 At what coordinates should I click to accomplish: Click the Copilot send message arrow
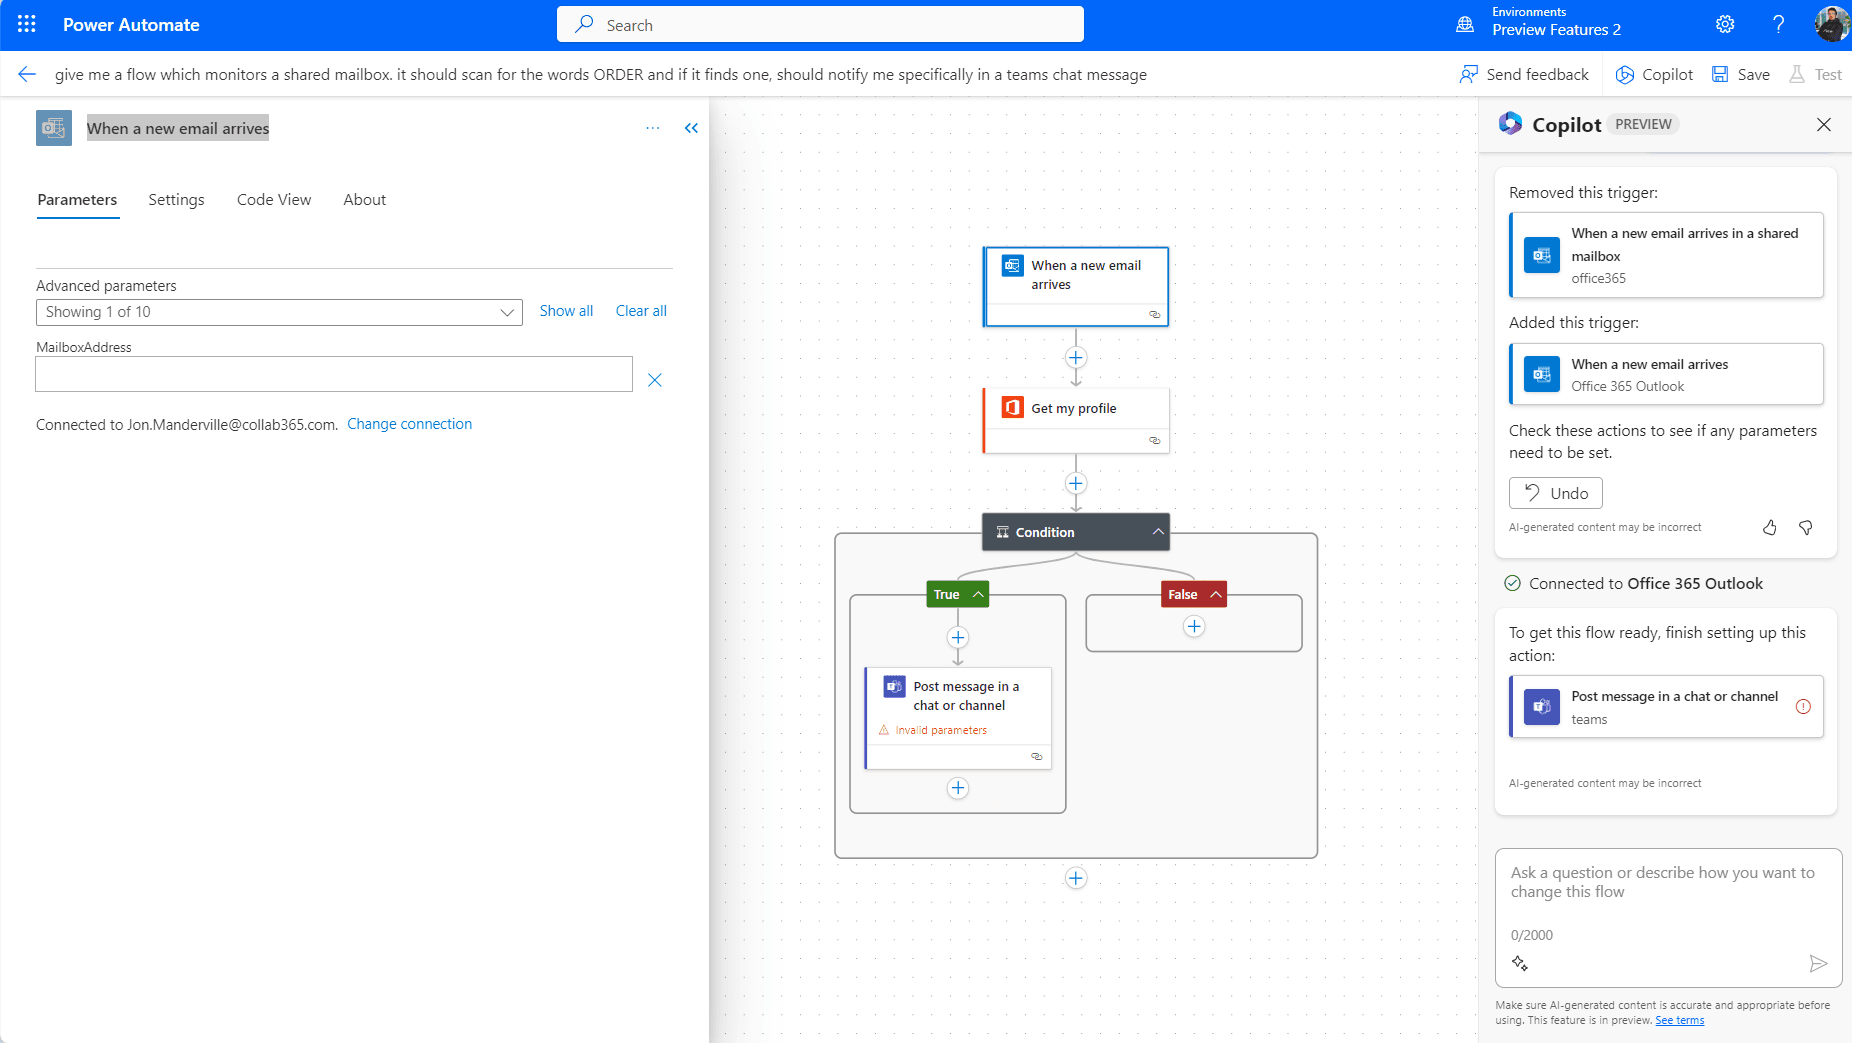coord(1818,963)
